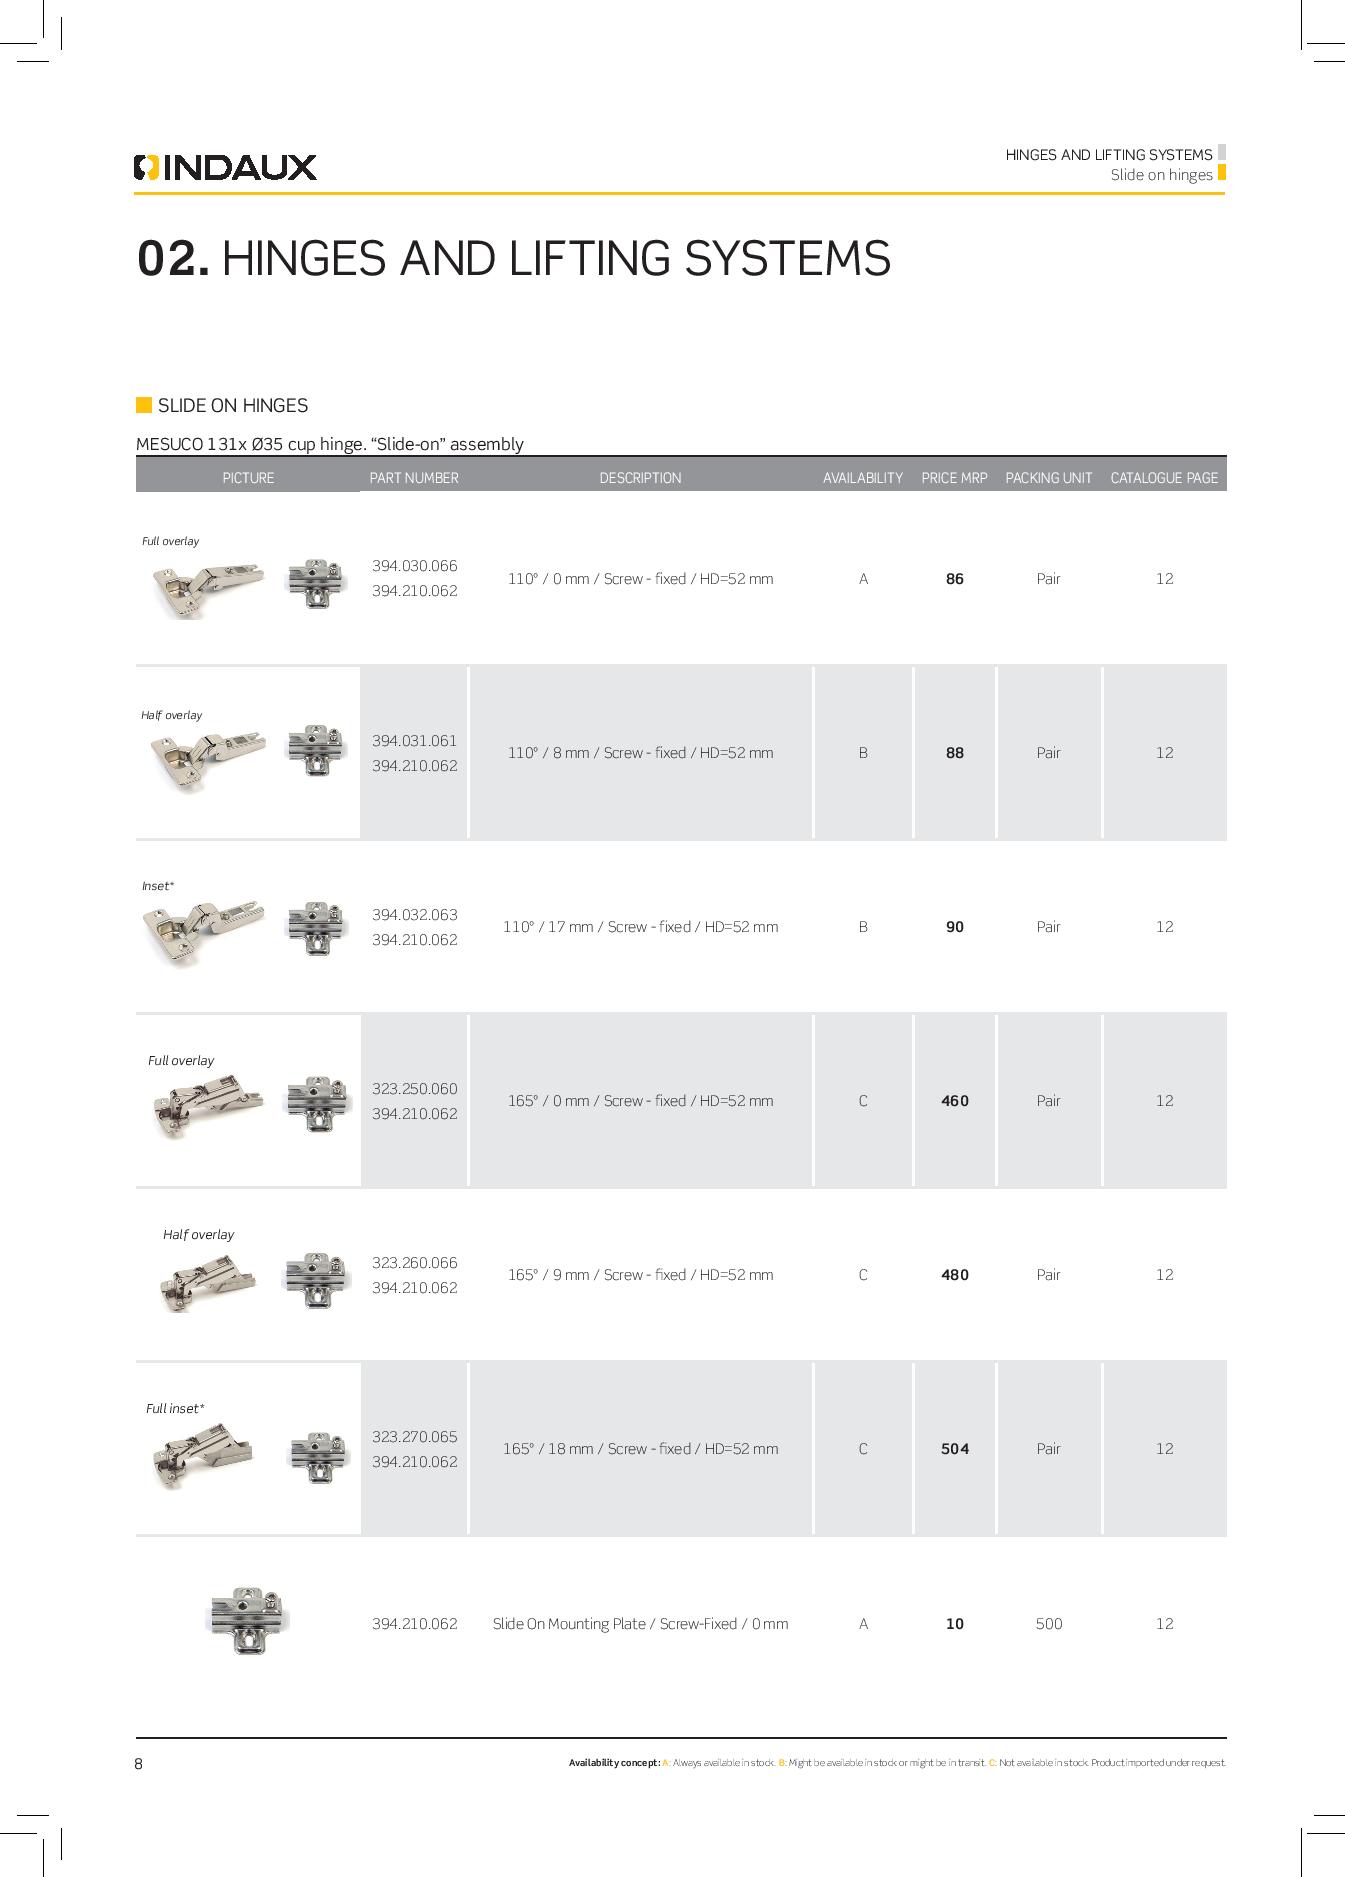Click the CATALOGUE PAGE column header

(1164, 478)
